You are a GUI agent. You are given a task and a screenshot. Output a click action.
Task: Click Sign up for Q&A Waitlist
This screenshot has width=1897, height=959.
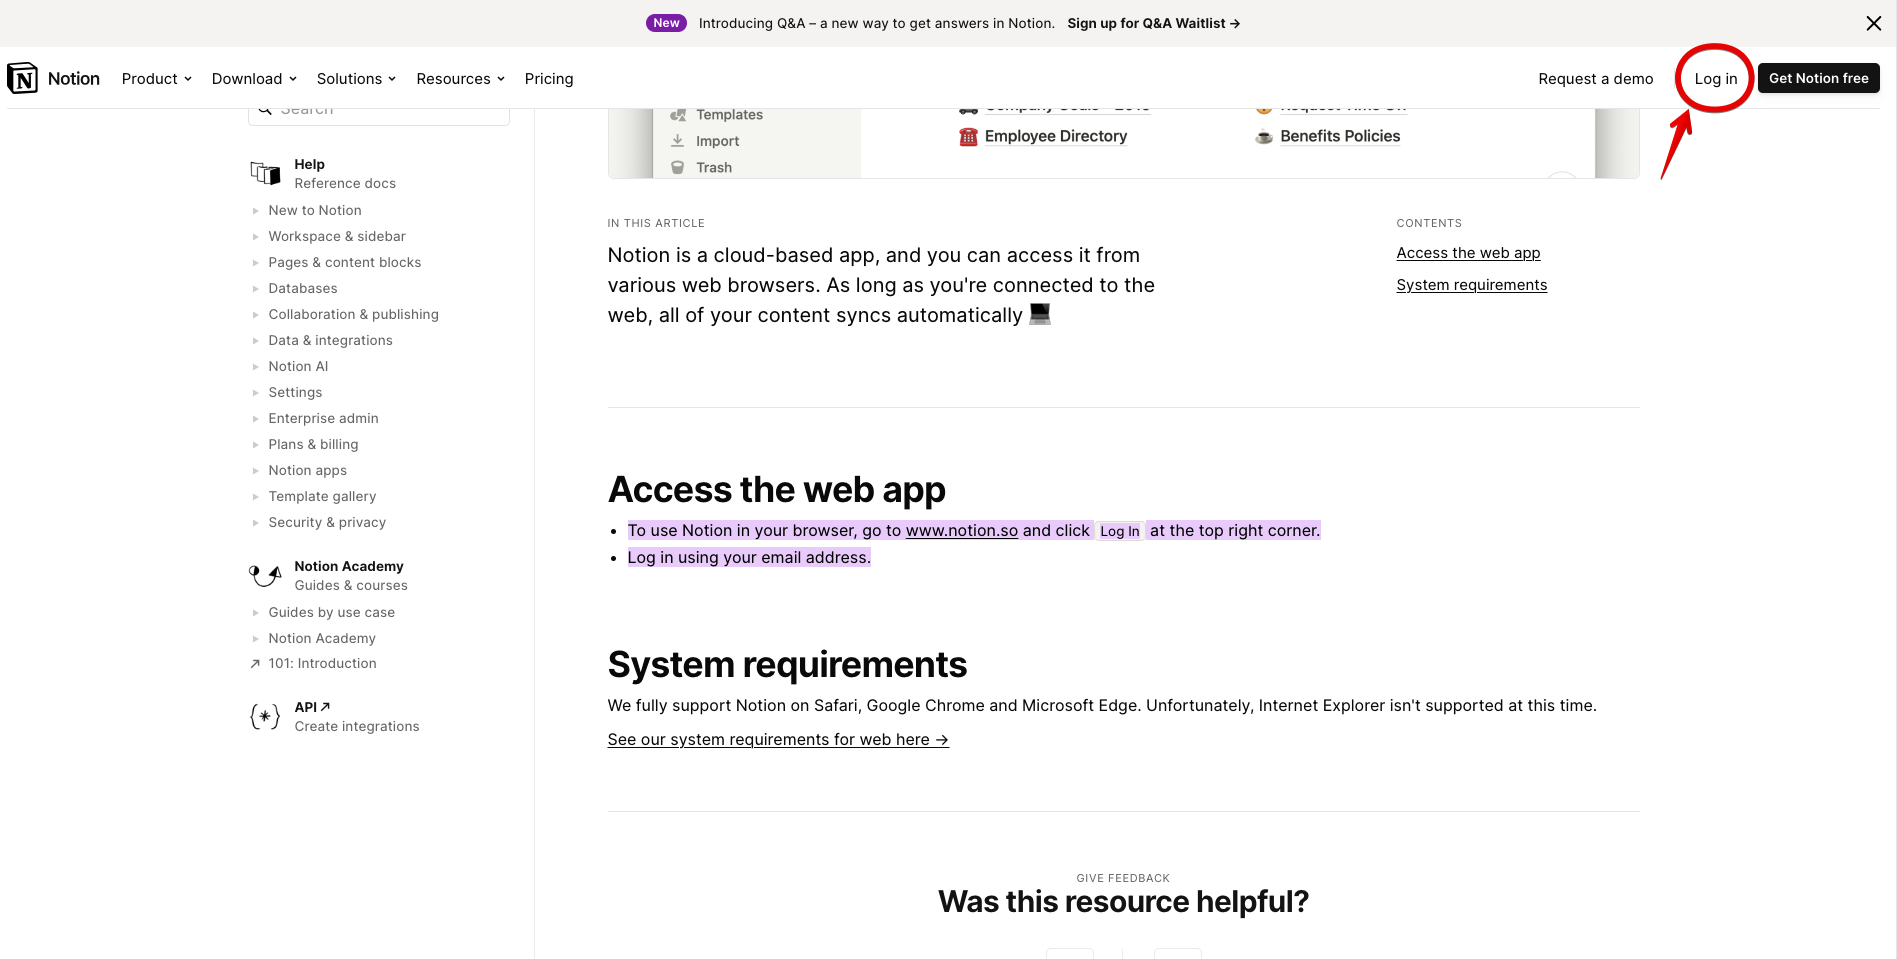[x=1153, y=23]
